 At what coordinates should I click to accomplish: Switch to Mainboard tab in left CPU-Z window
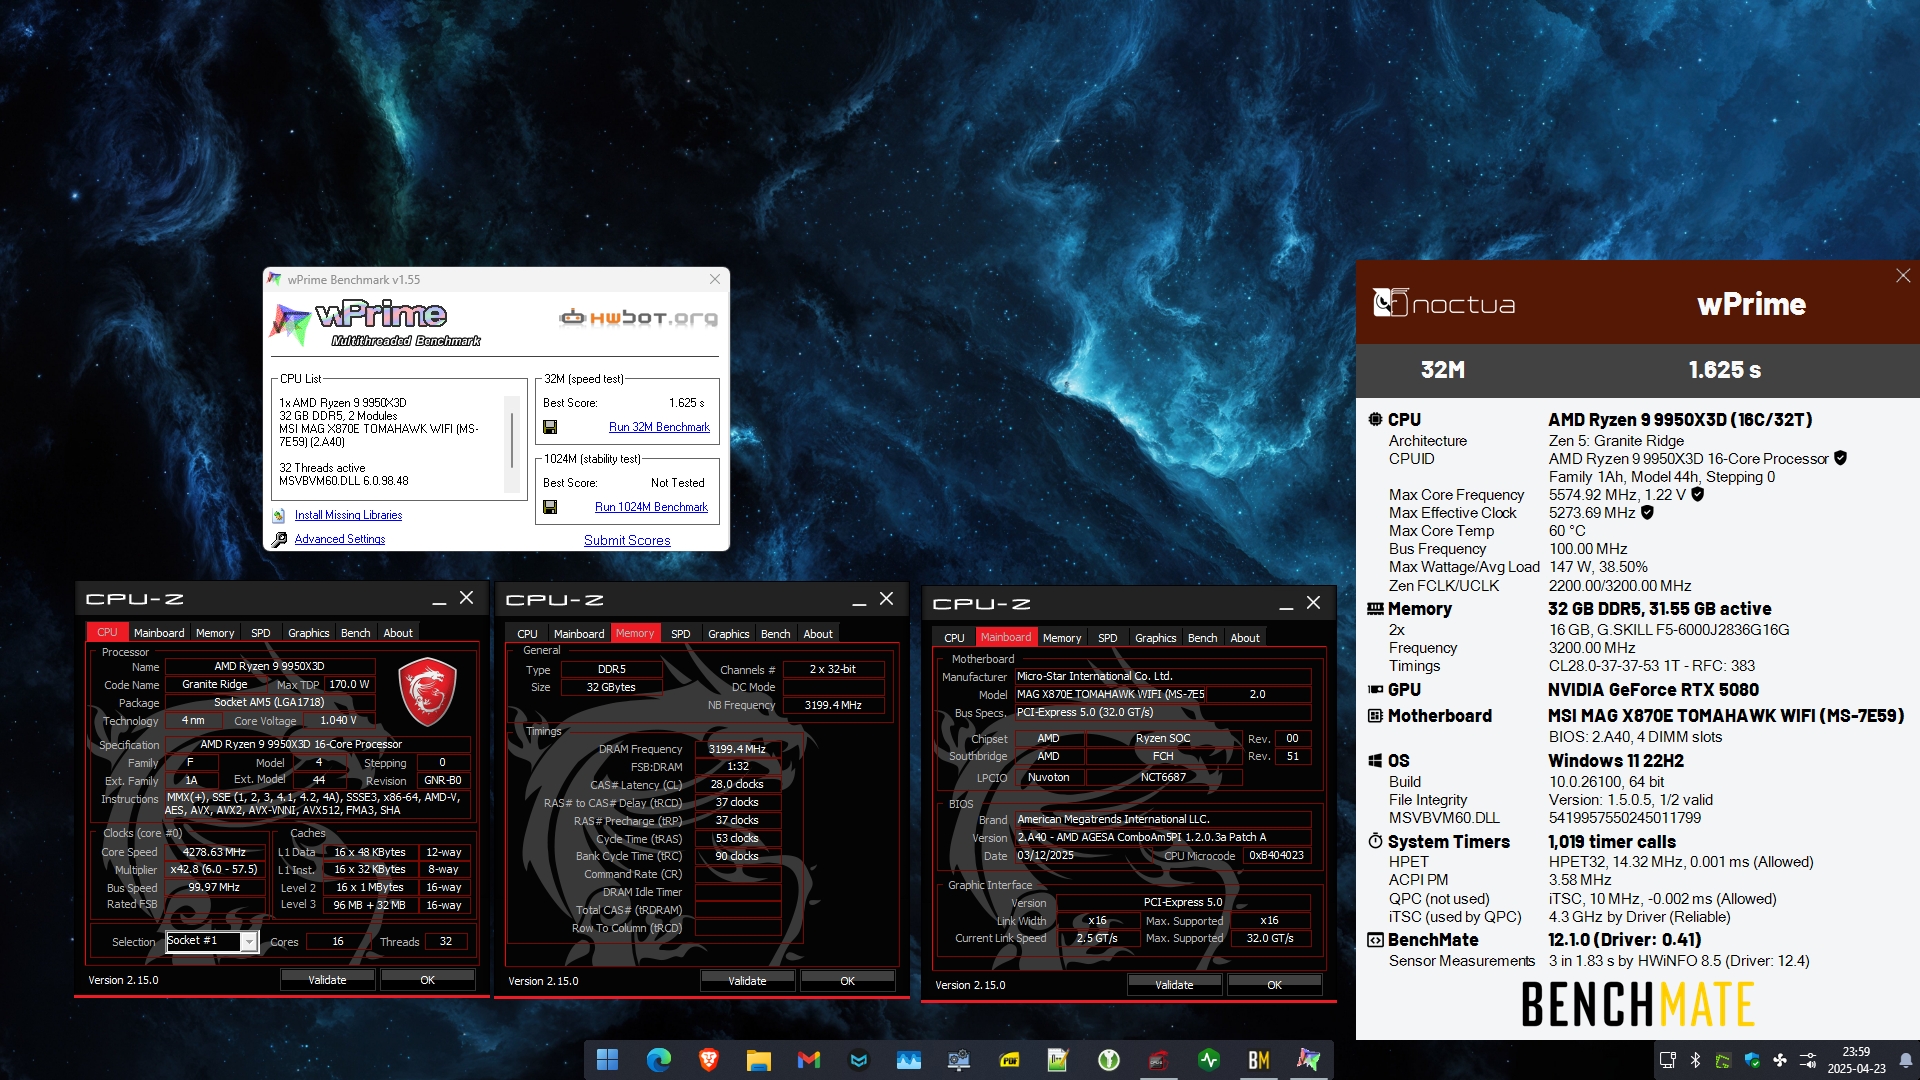(159, 633)
